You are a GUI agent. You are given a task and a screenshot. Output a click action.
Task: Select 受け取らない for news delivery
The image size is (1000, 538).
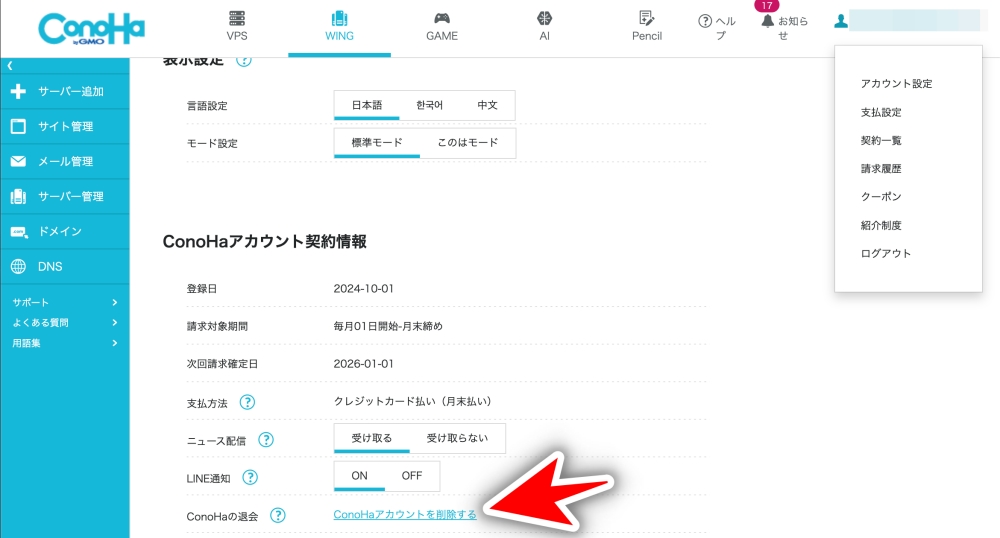point(457,438)
